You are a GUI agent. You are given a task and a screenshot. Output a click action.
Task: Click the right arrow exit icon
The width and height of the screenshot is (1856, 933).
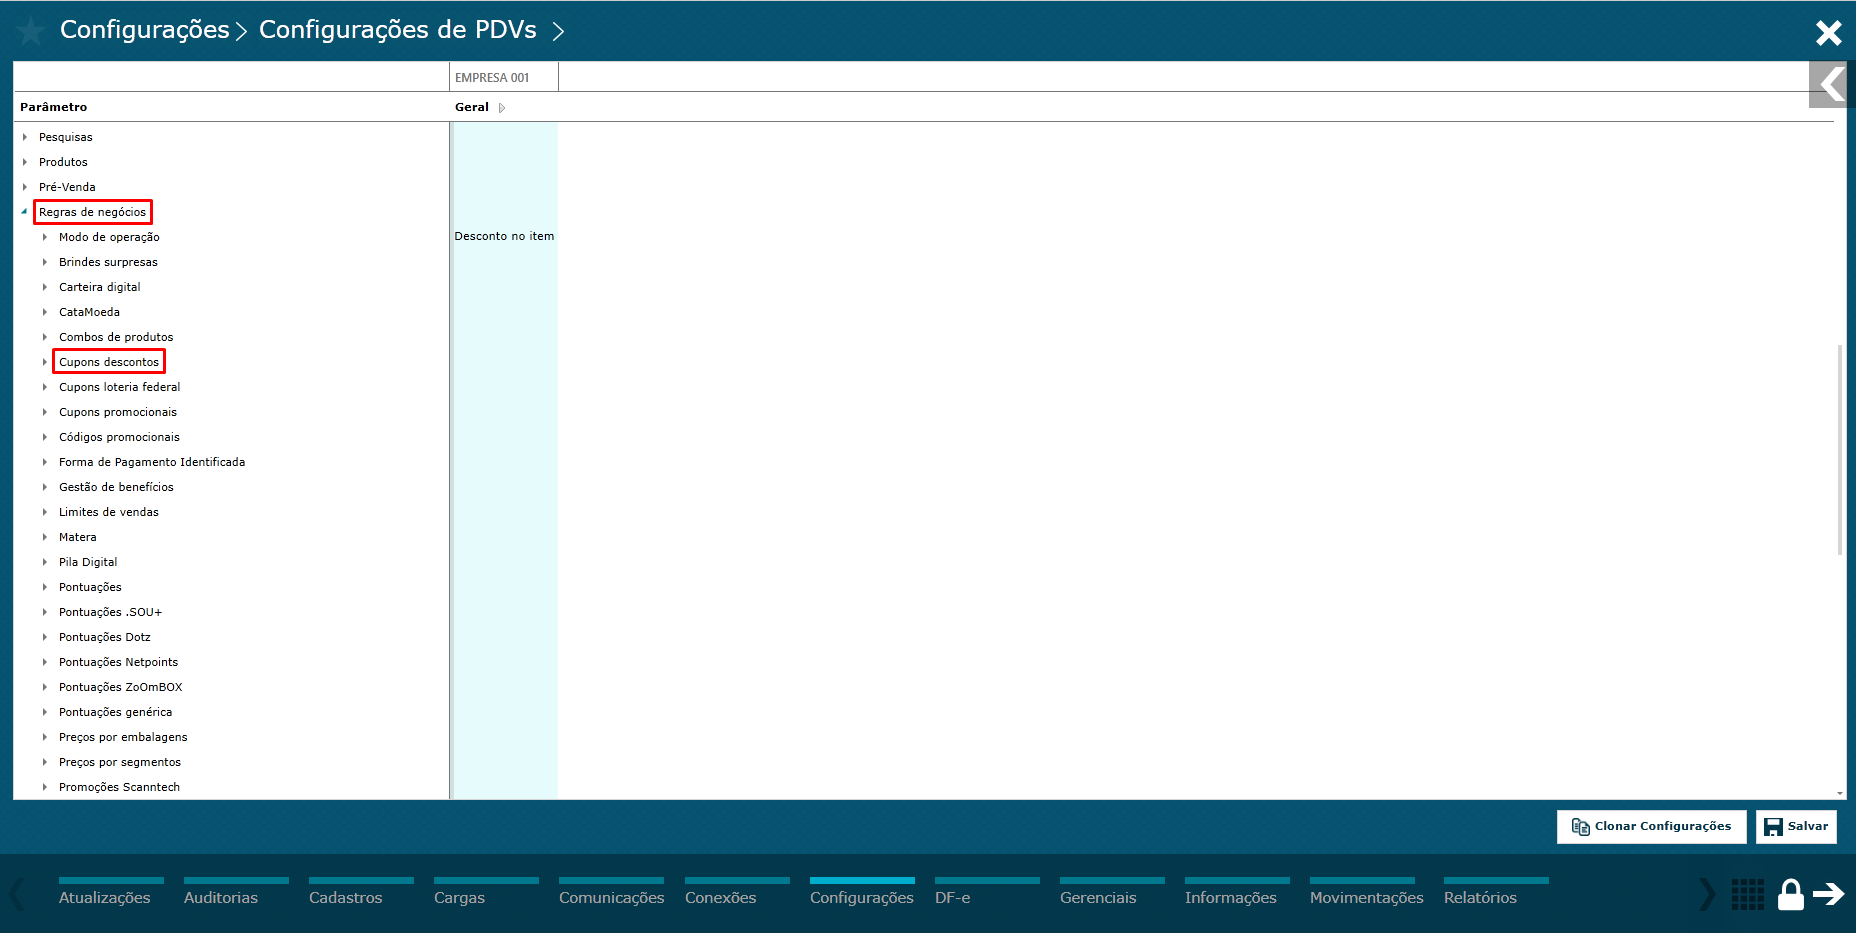pyautogui.click(x=1829, y=893)
